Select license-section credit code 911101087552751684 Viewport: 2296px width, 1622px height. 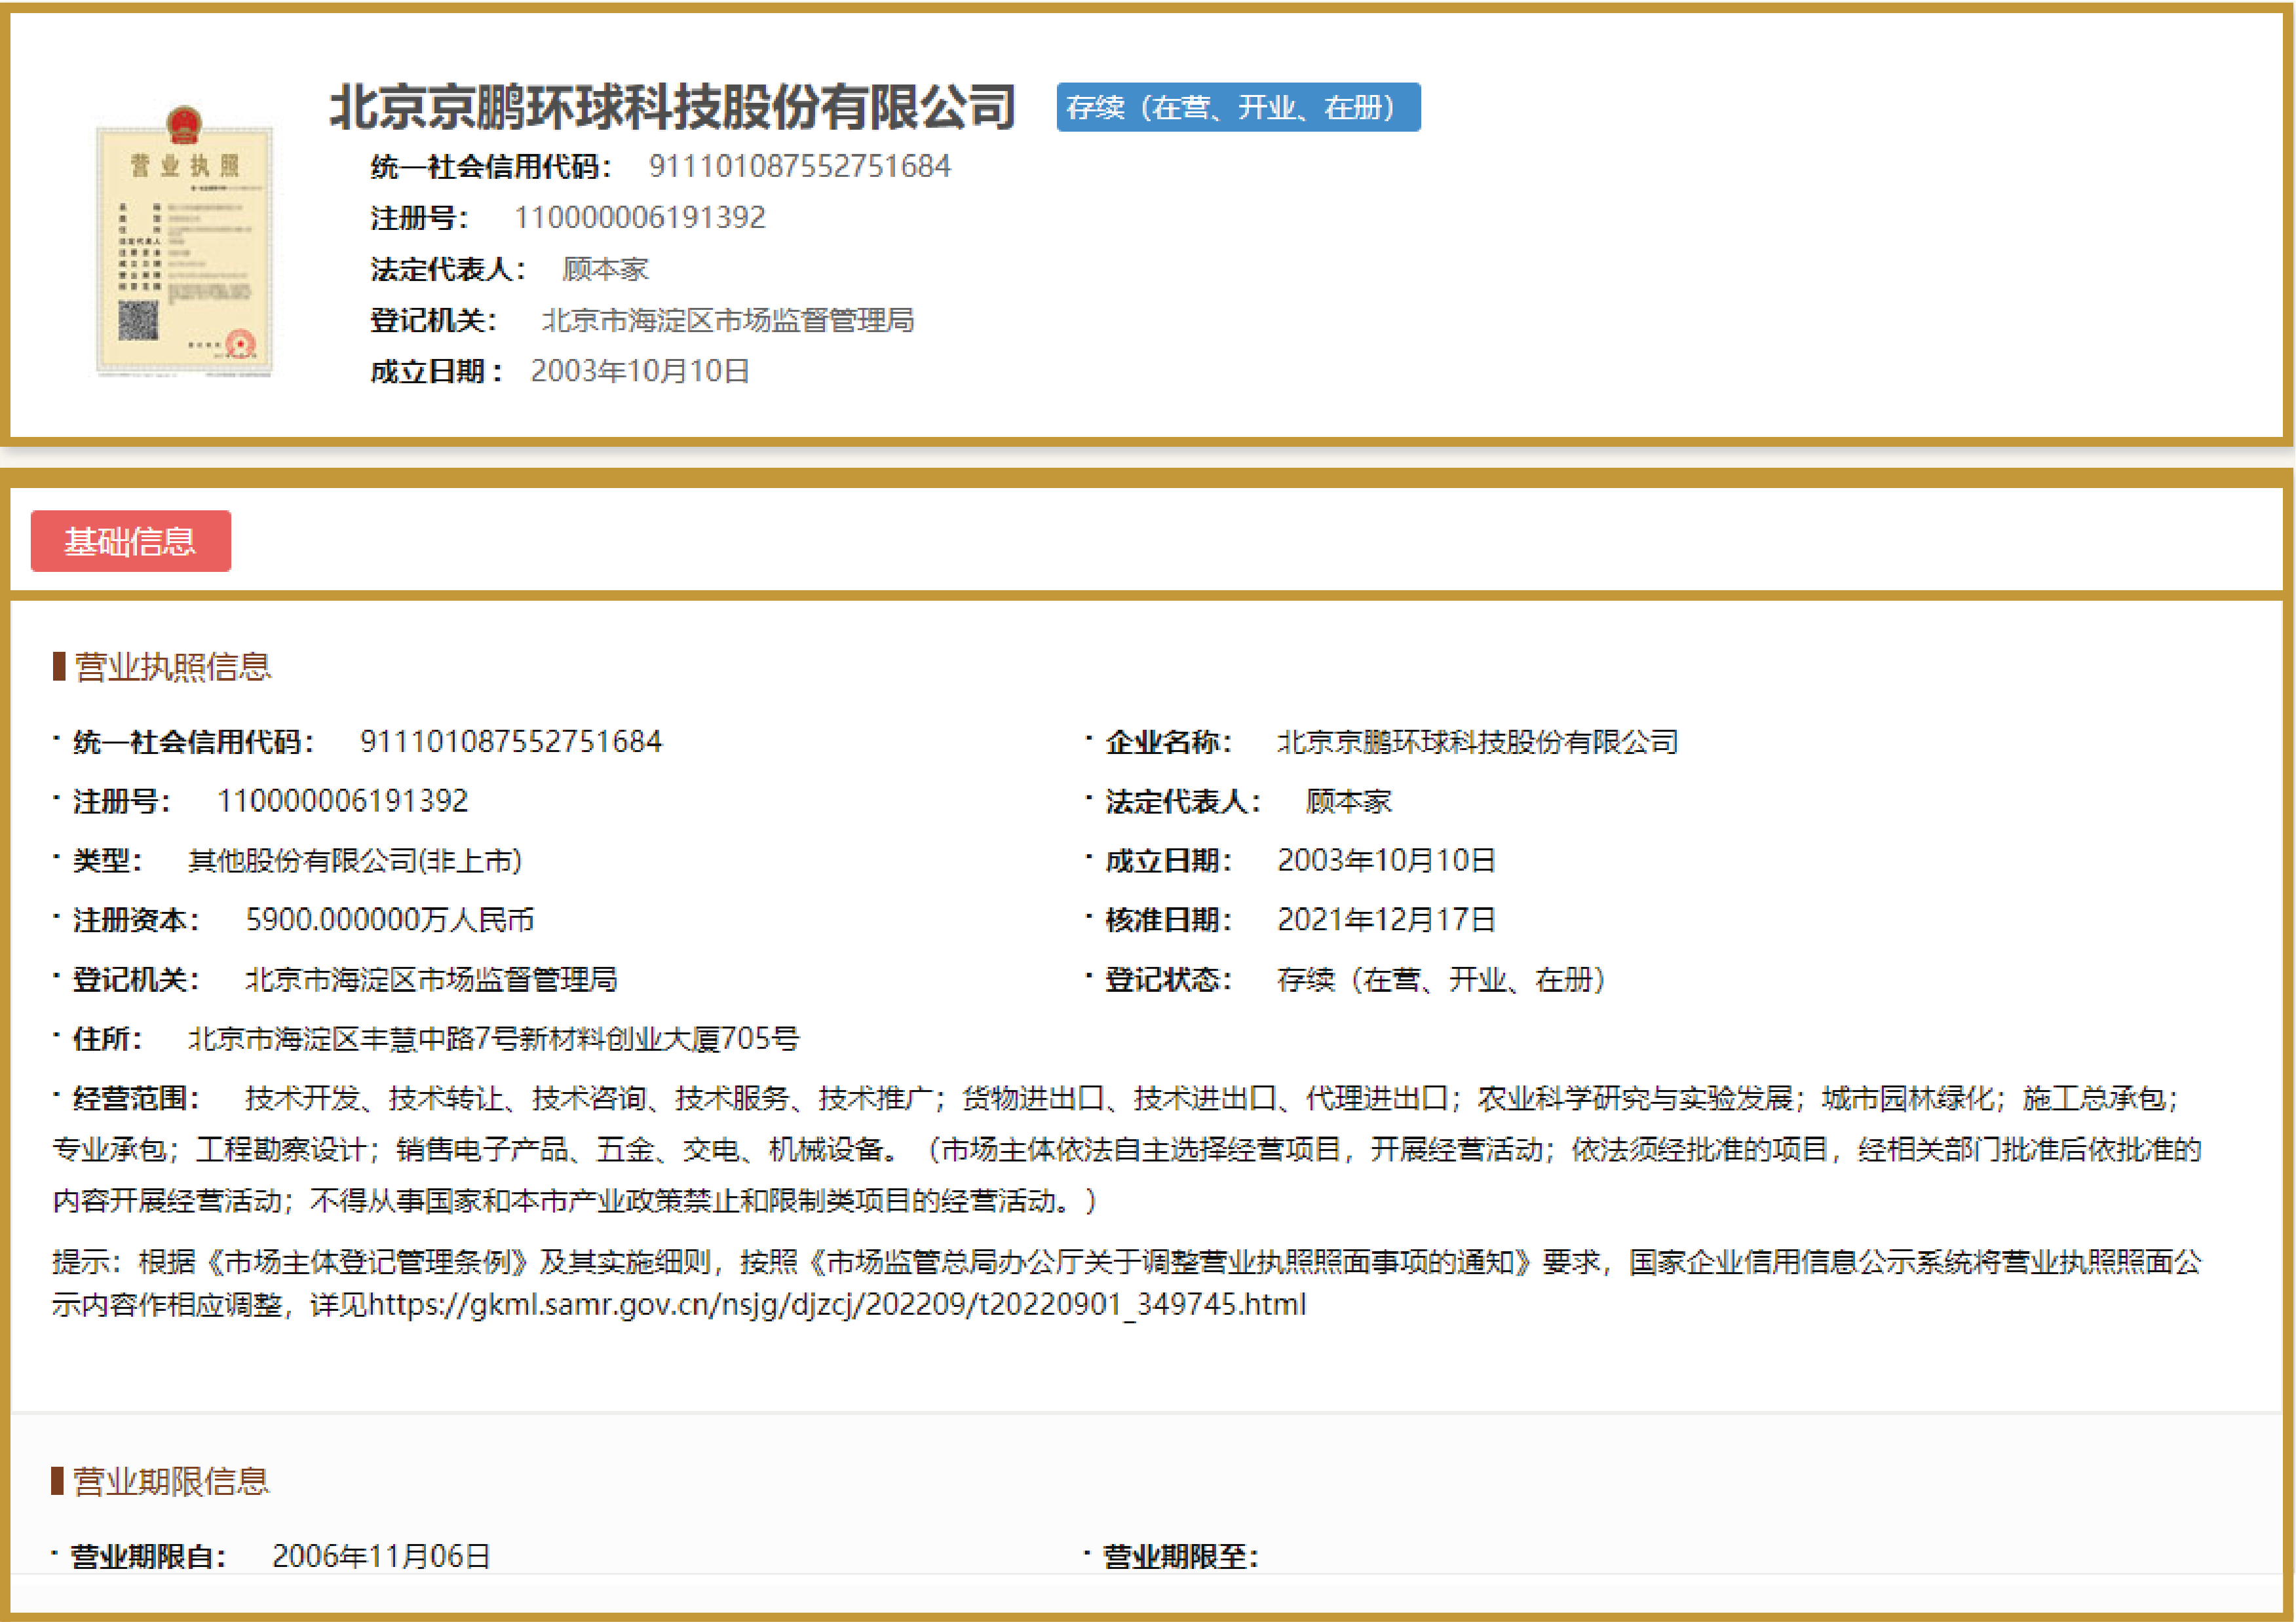(x=511, y=741)
